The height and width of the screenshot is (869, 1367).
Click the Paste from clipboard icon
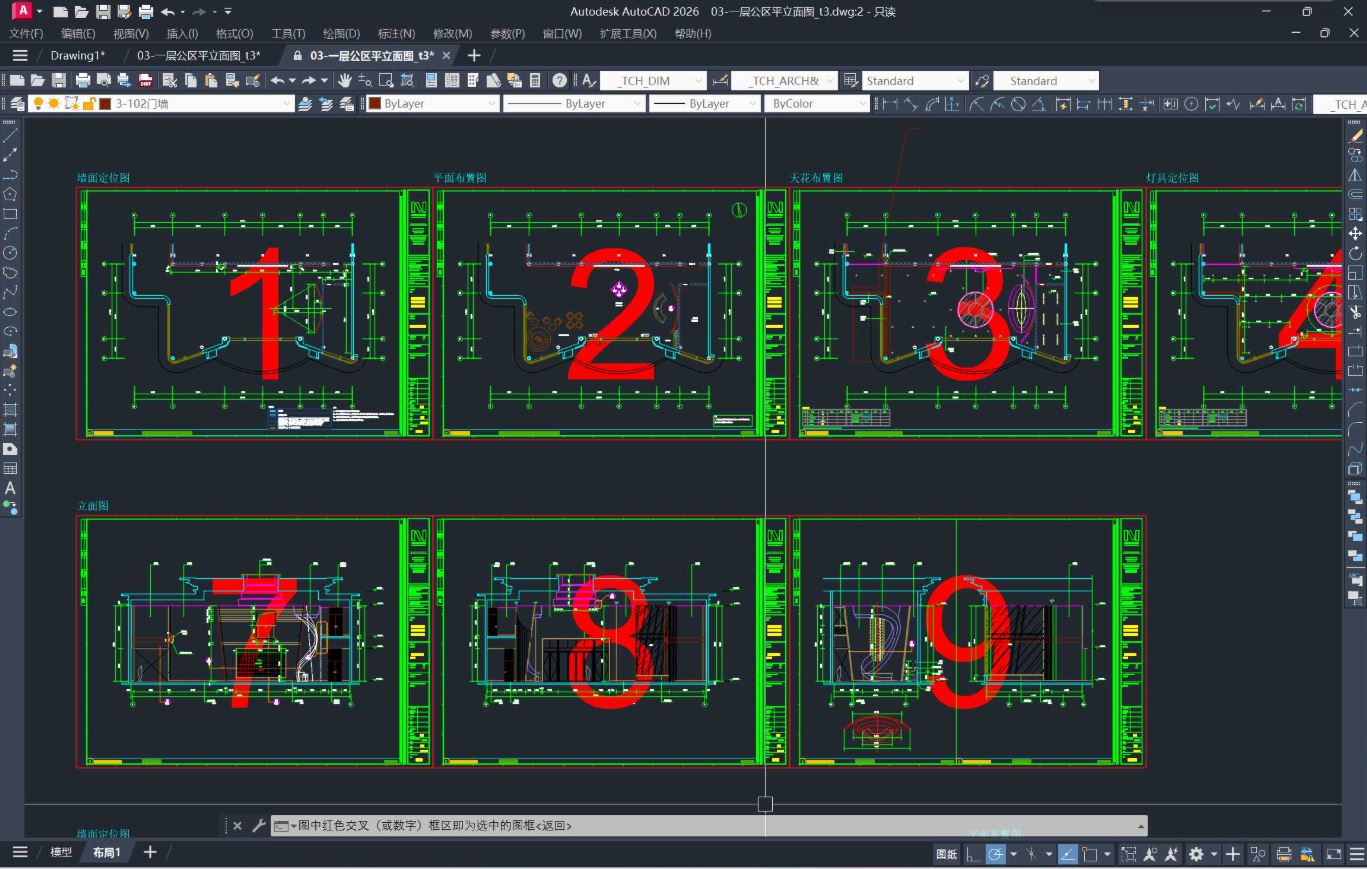tap(213, 79)
